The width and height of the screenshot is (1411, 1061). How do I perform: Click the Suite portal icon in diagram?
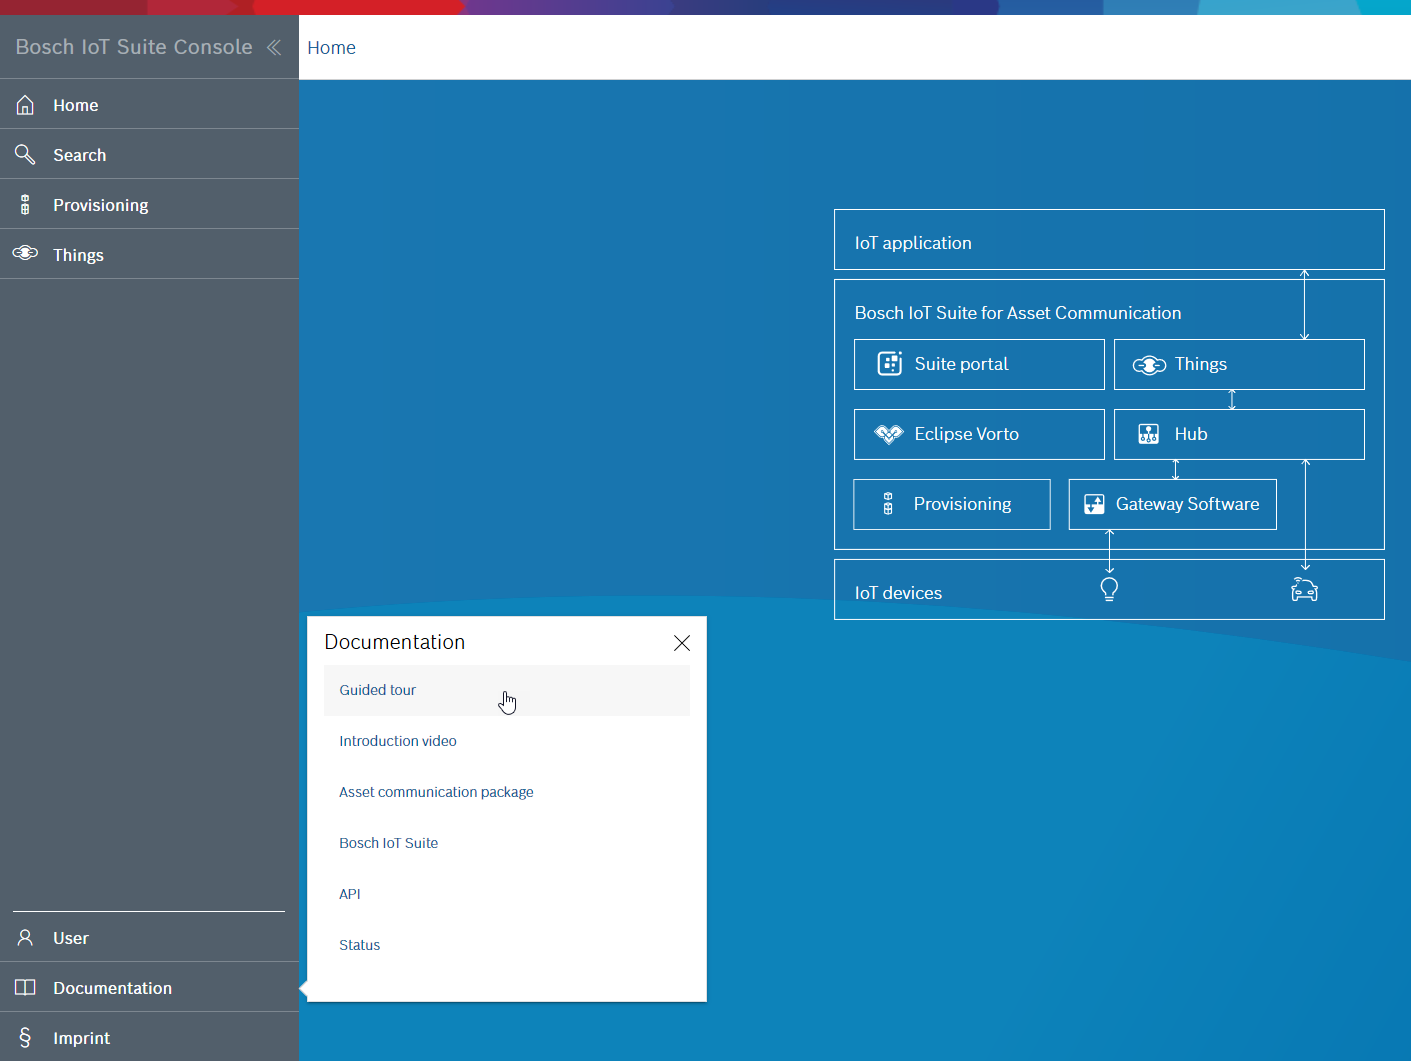pos(890,363)
